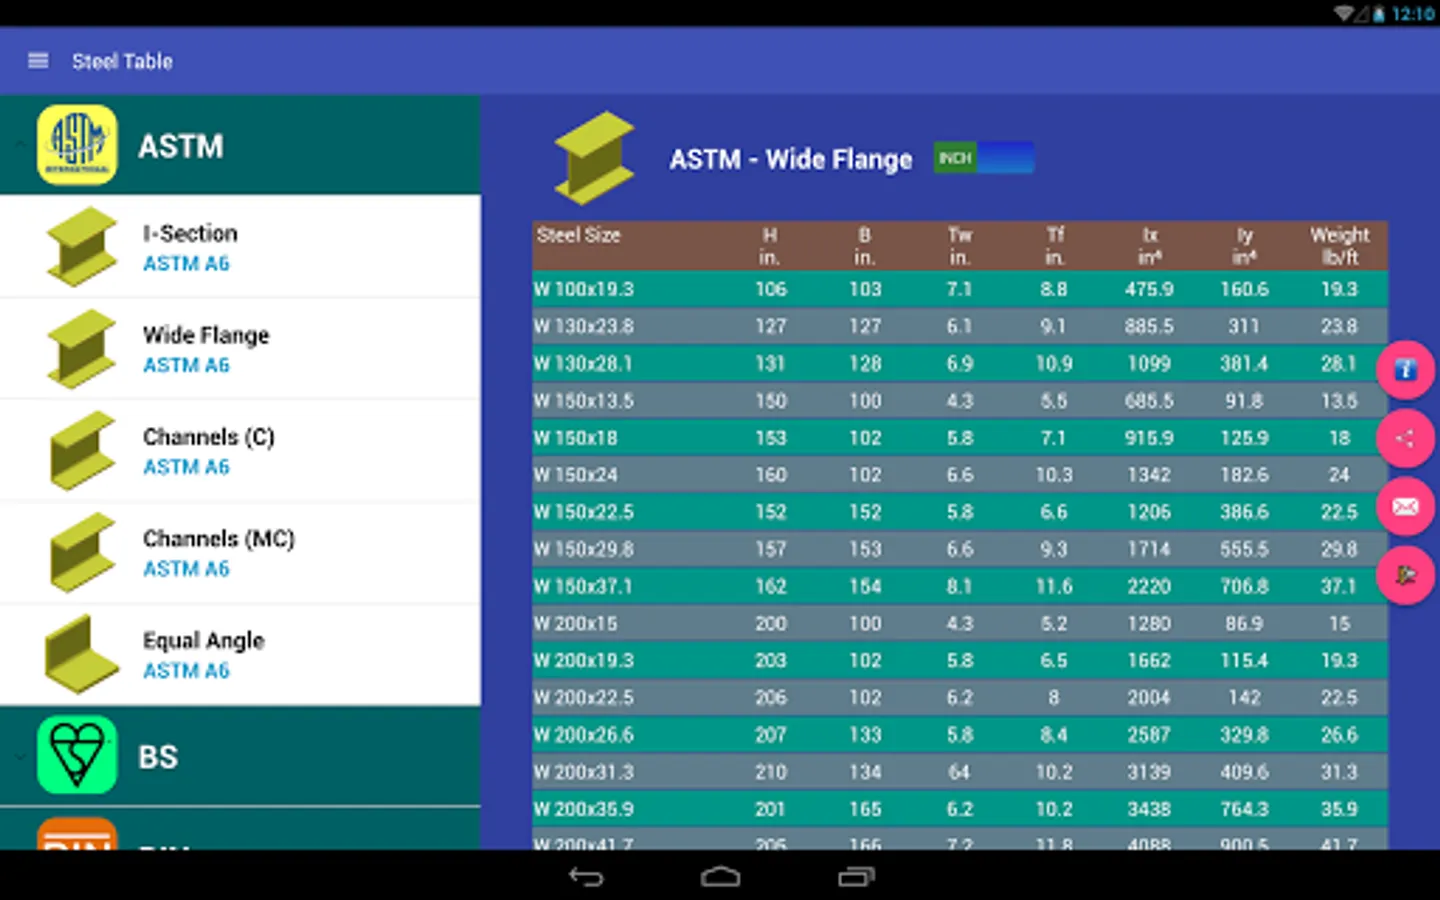The width and height of the screenshot is (1440, 900).
Task: Select row W 150x29.8
Action: pos(960,549)
